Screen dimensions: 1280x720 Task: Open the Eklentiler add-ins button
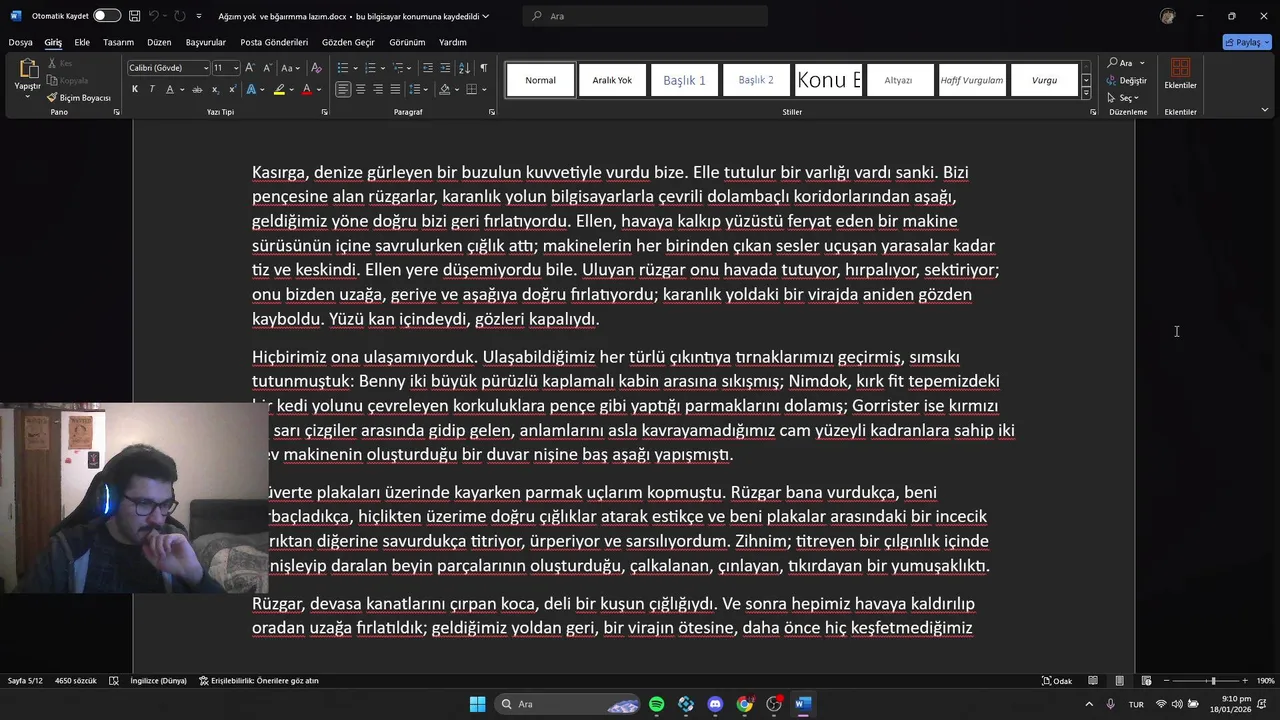point(1180,74)
